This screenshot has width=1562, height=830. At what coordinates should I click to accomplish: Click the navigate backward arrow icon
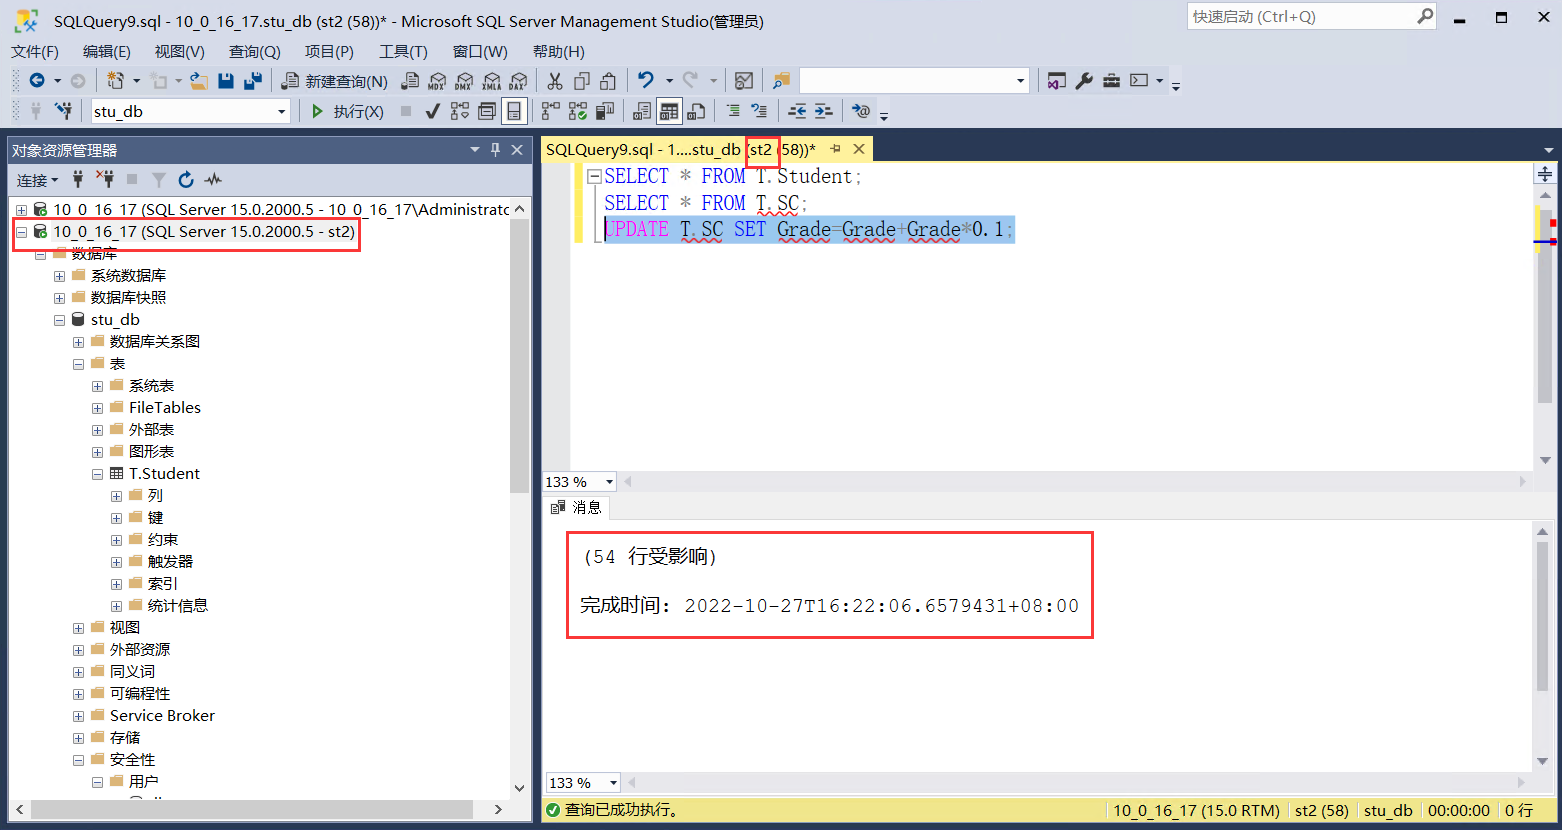[x=37, y=80]
